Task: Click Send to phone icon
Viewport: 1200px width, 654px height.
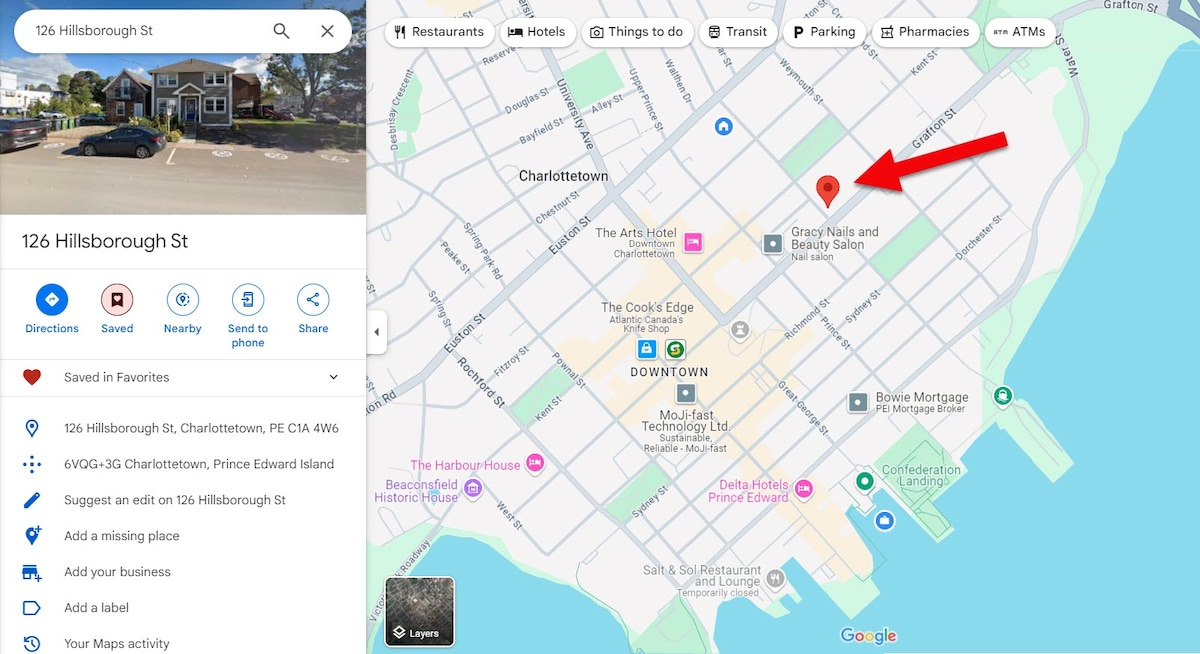Action: pyautogui.click(x=248, y=299)
